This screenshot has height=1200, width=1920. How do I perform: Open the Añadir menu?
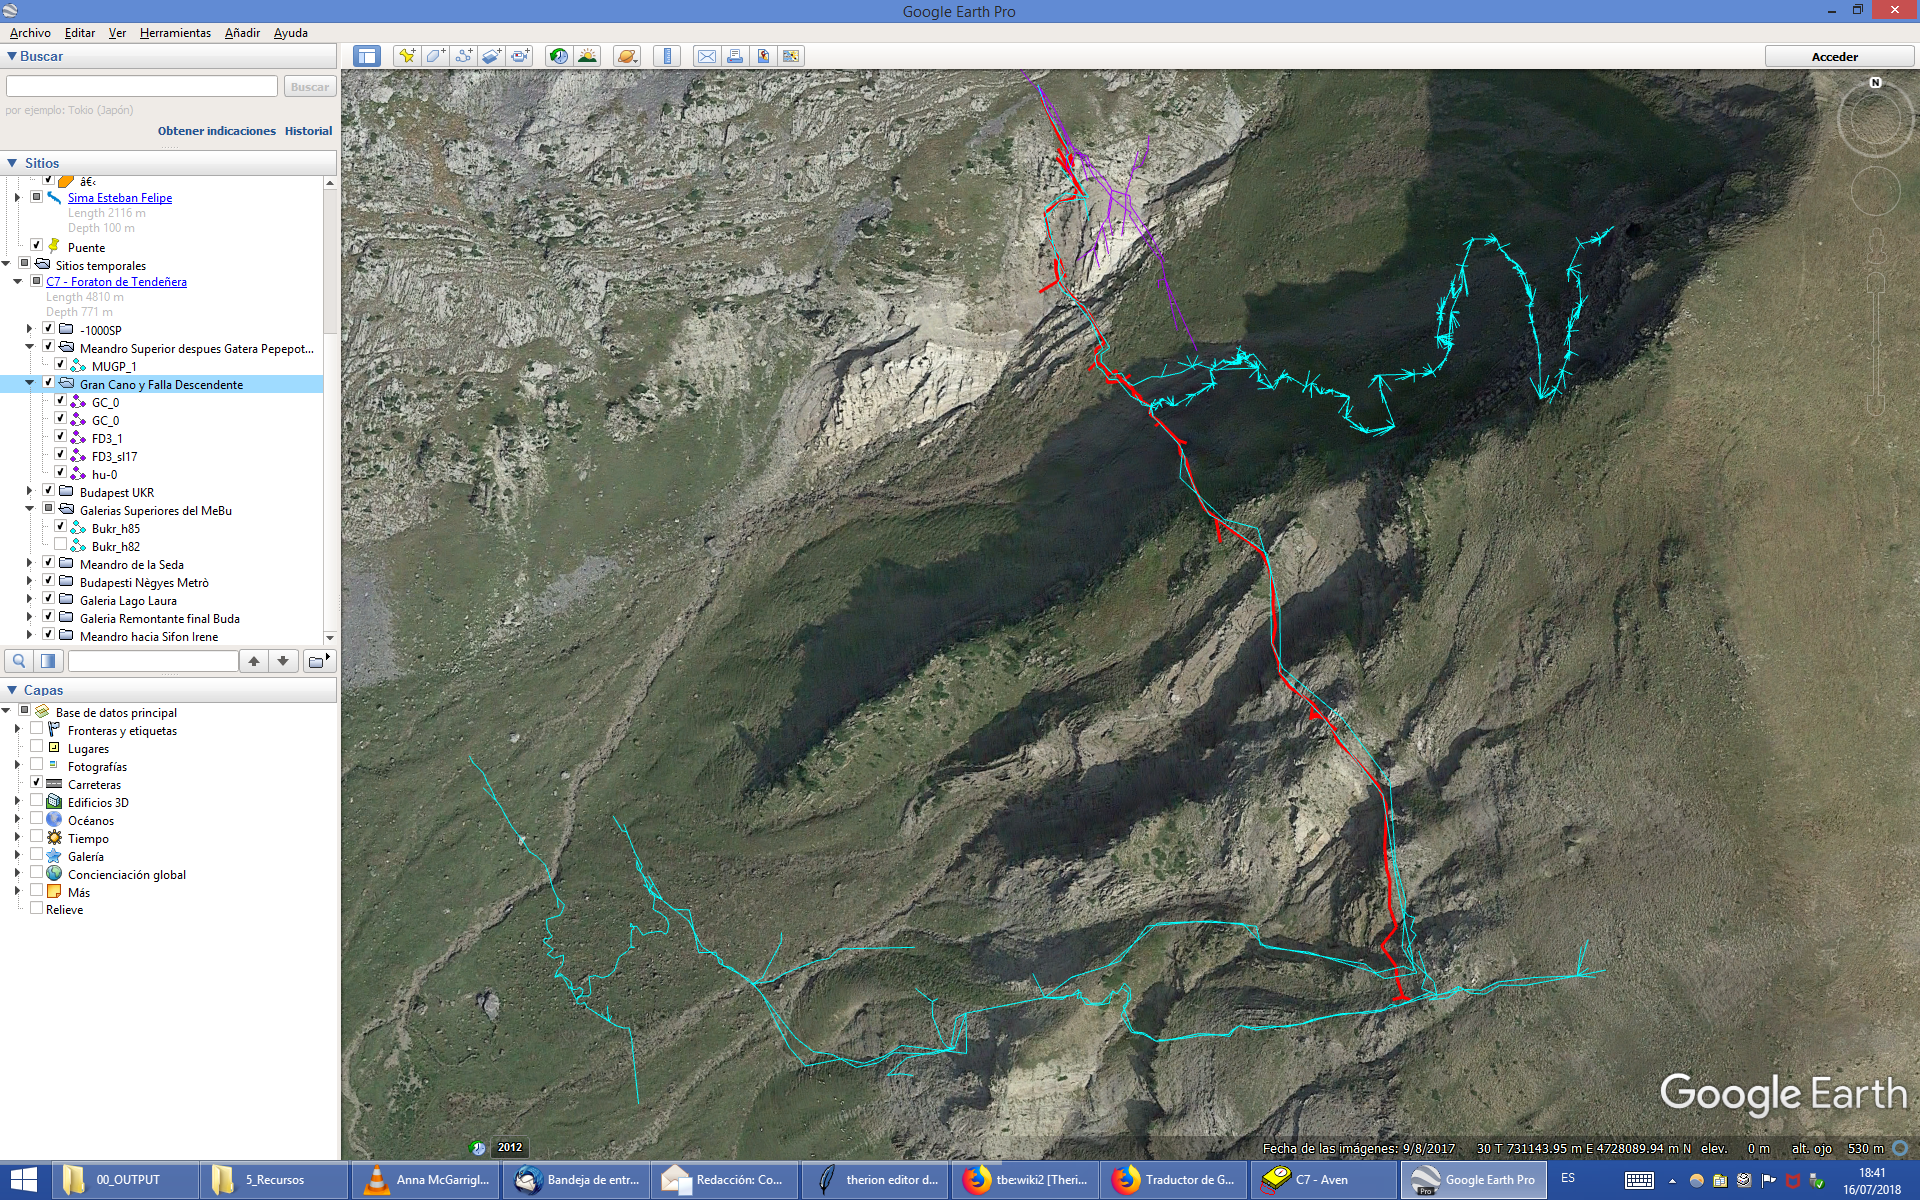[x=242, y=33]
